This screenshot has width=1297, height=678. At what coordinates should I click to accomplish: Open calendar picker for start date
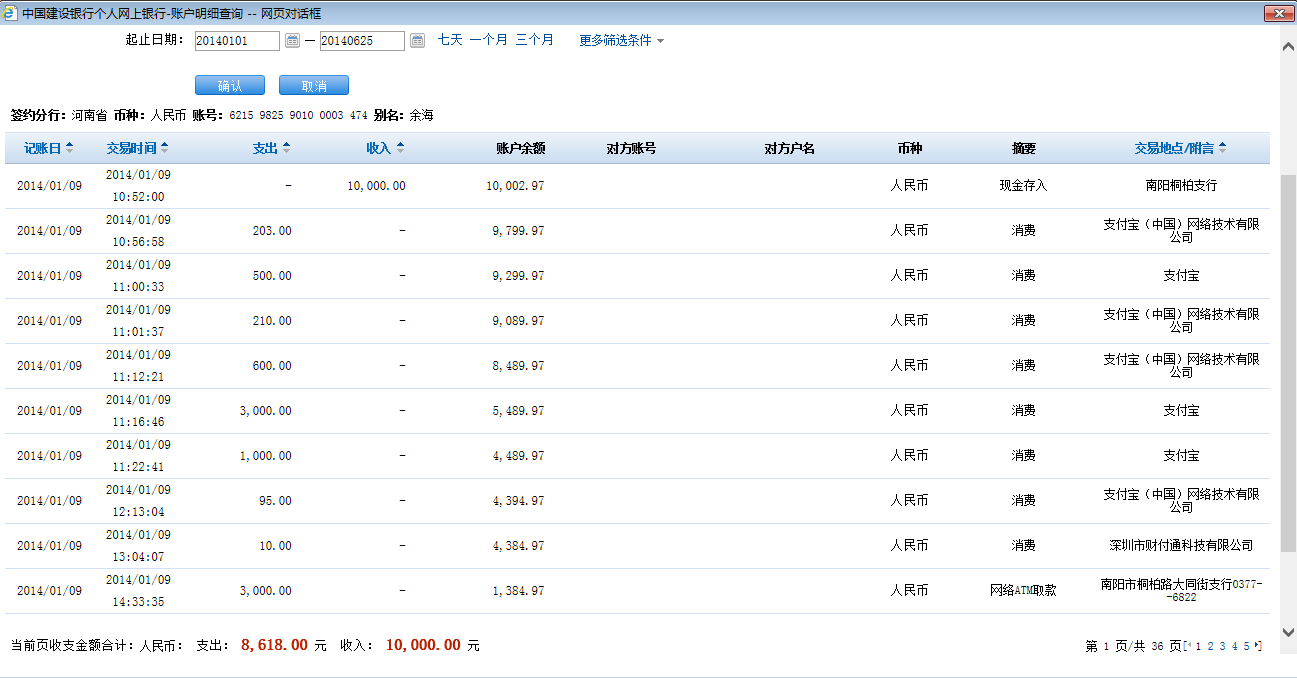293,41
